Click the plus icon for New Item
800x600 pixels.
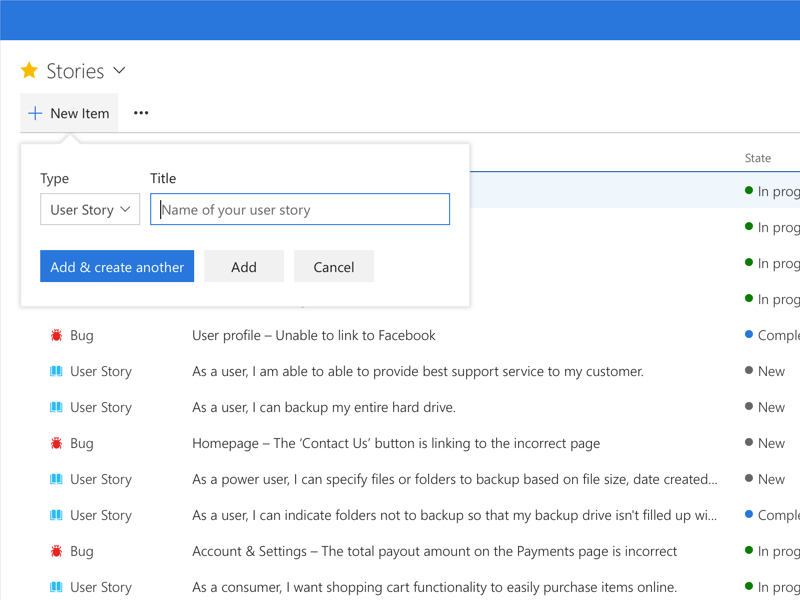coord(35,113)
